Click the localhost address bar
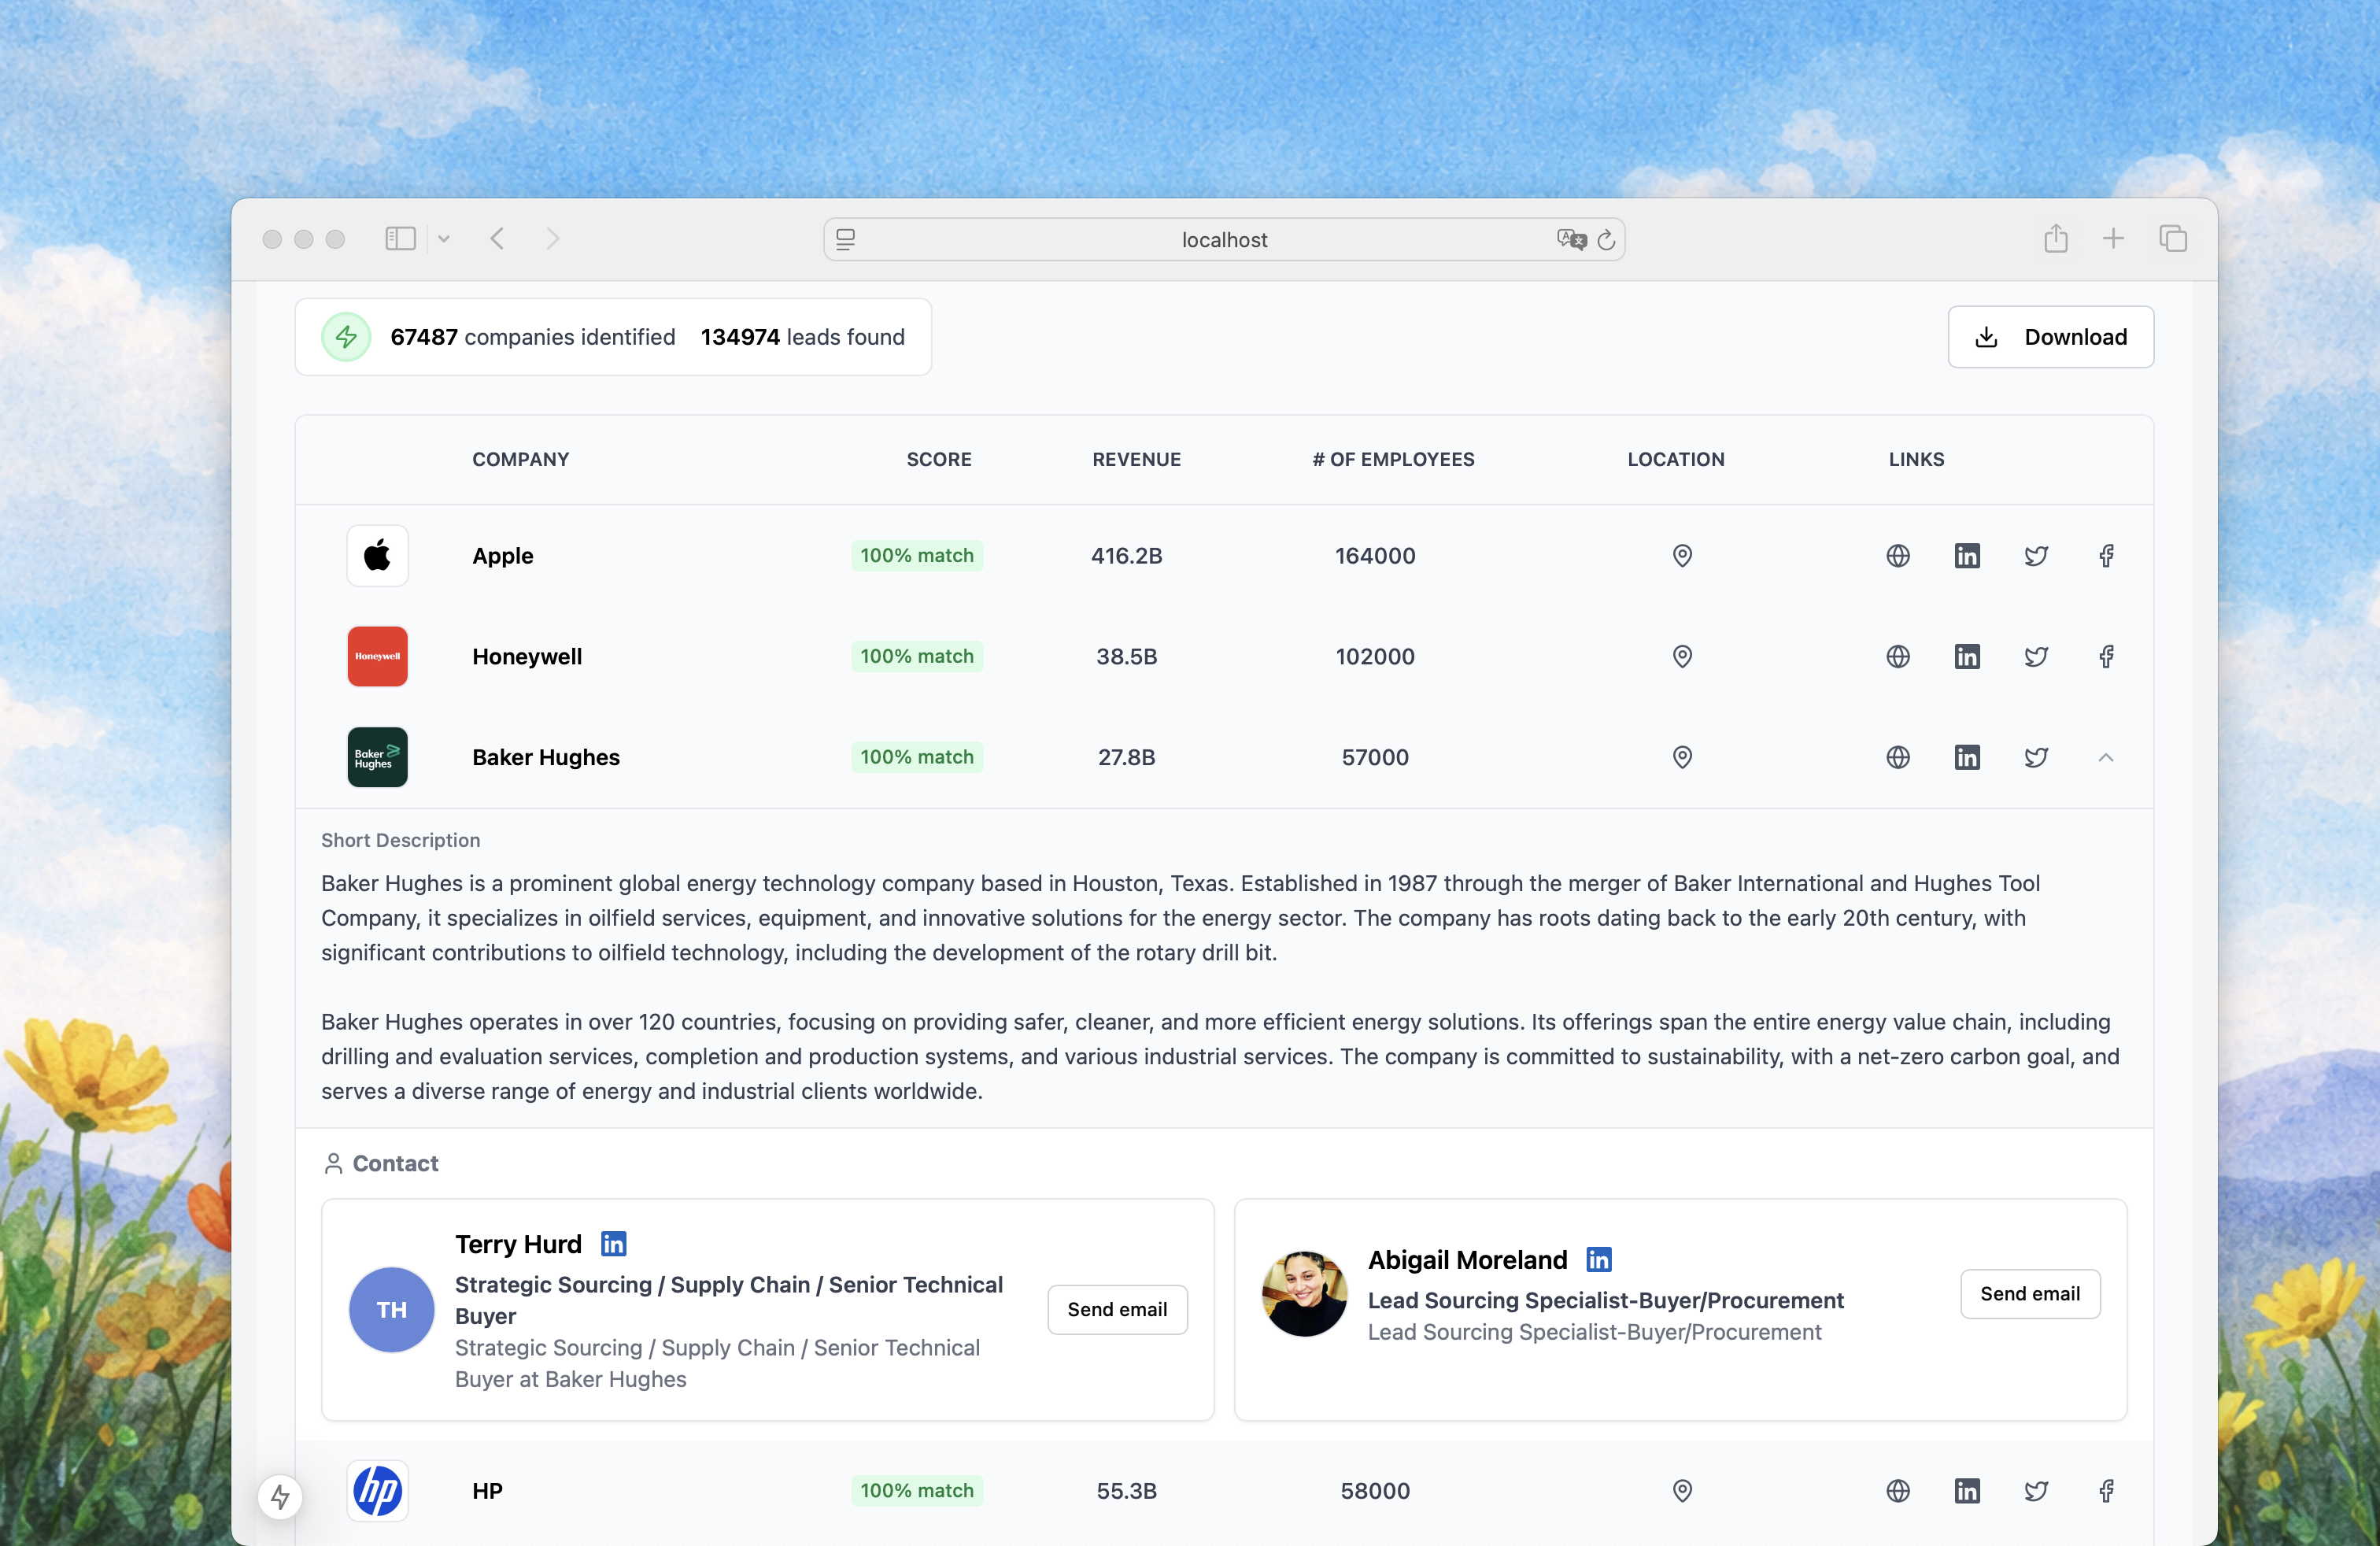The height and width of the screenshot is (1546, 2380). 1223,240
